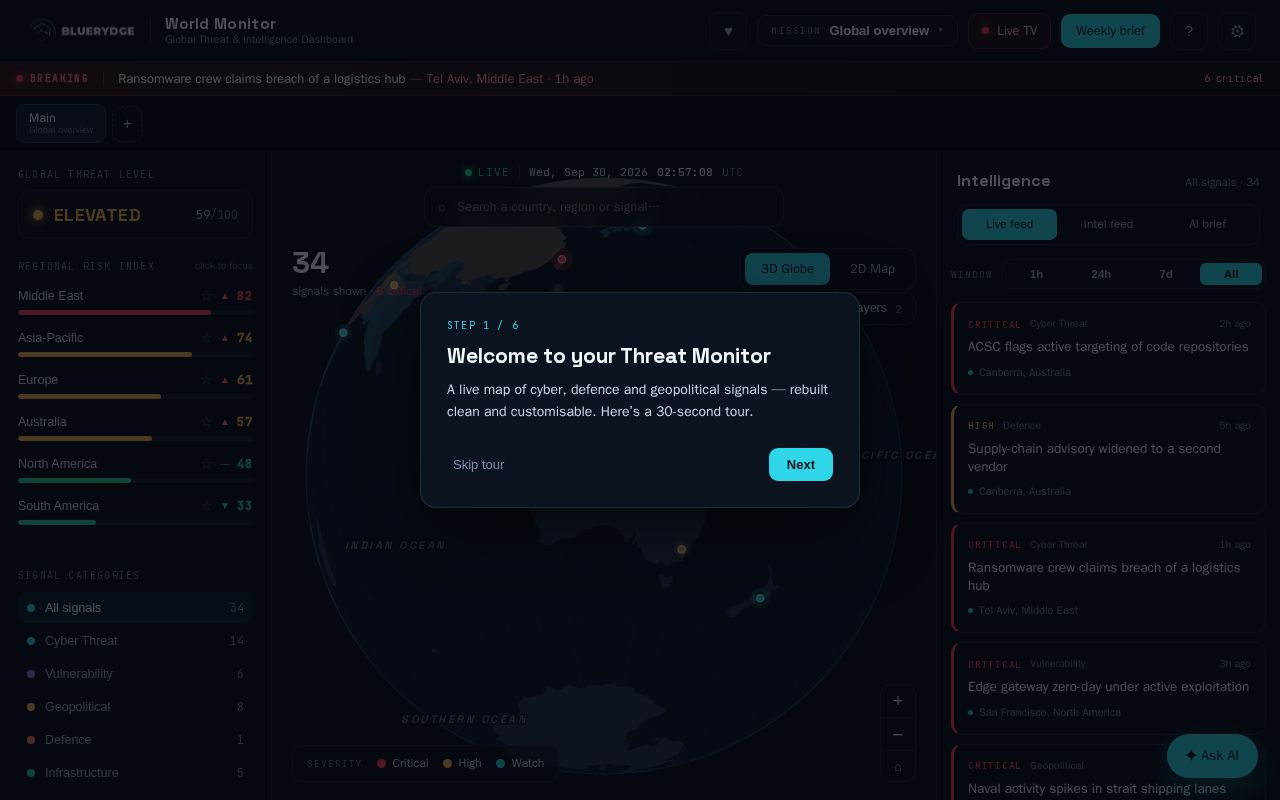
Task: Switch to 3D Globe view
Action: (787, 269)
